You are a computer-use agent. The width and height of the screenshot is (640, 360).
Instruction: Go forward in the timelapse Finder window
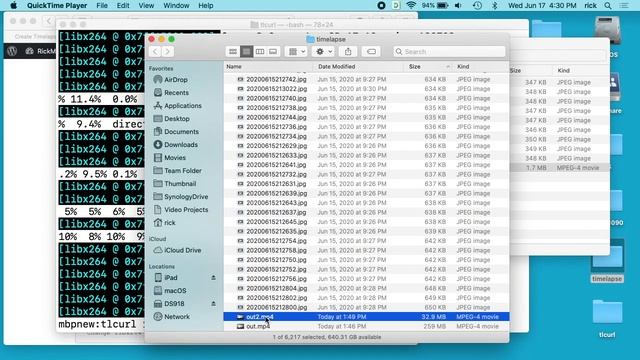coord(167,51)
